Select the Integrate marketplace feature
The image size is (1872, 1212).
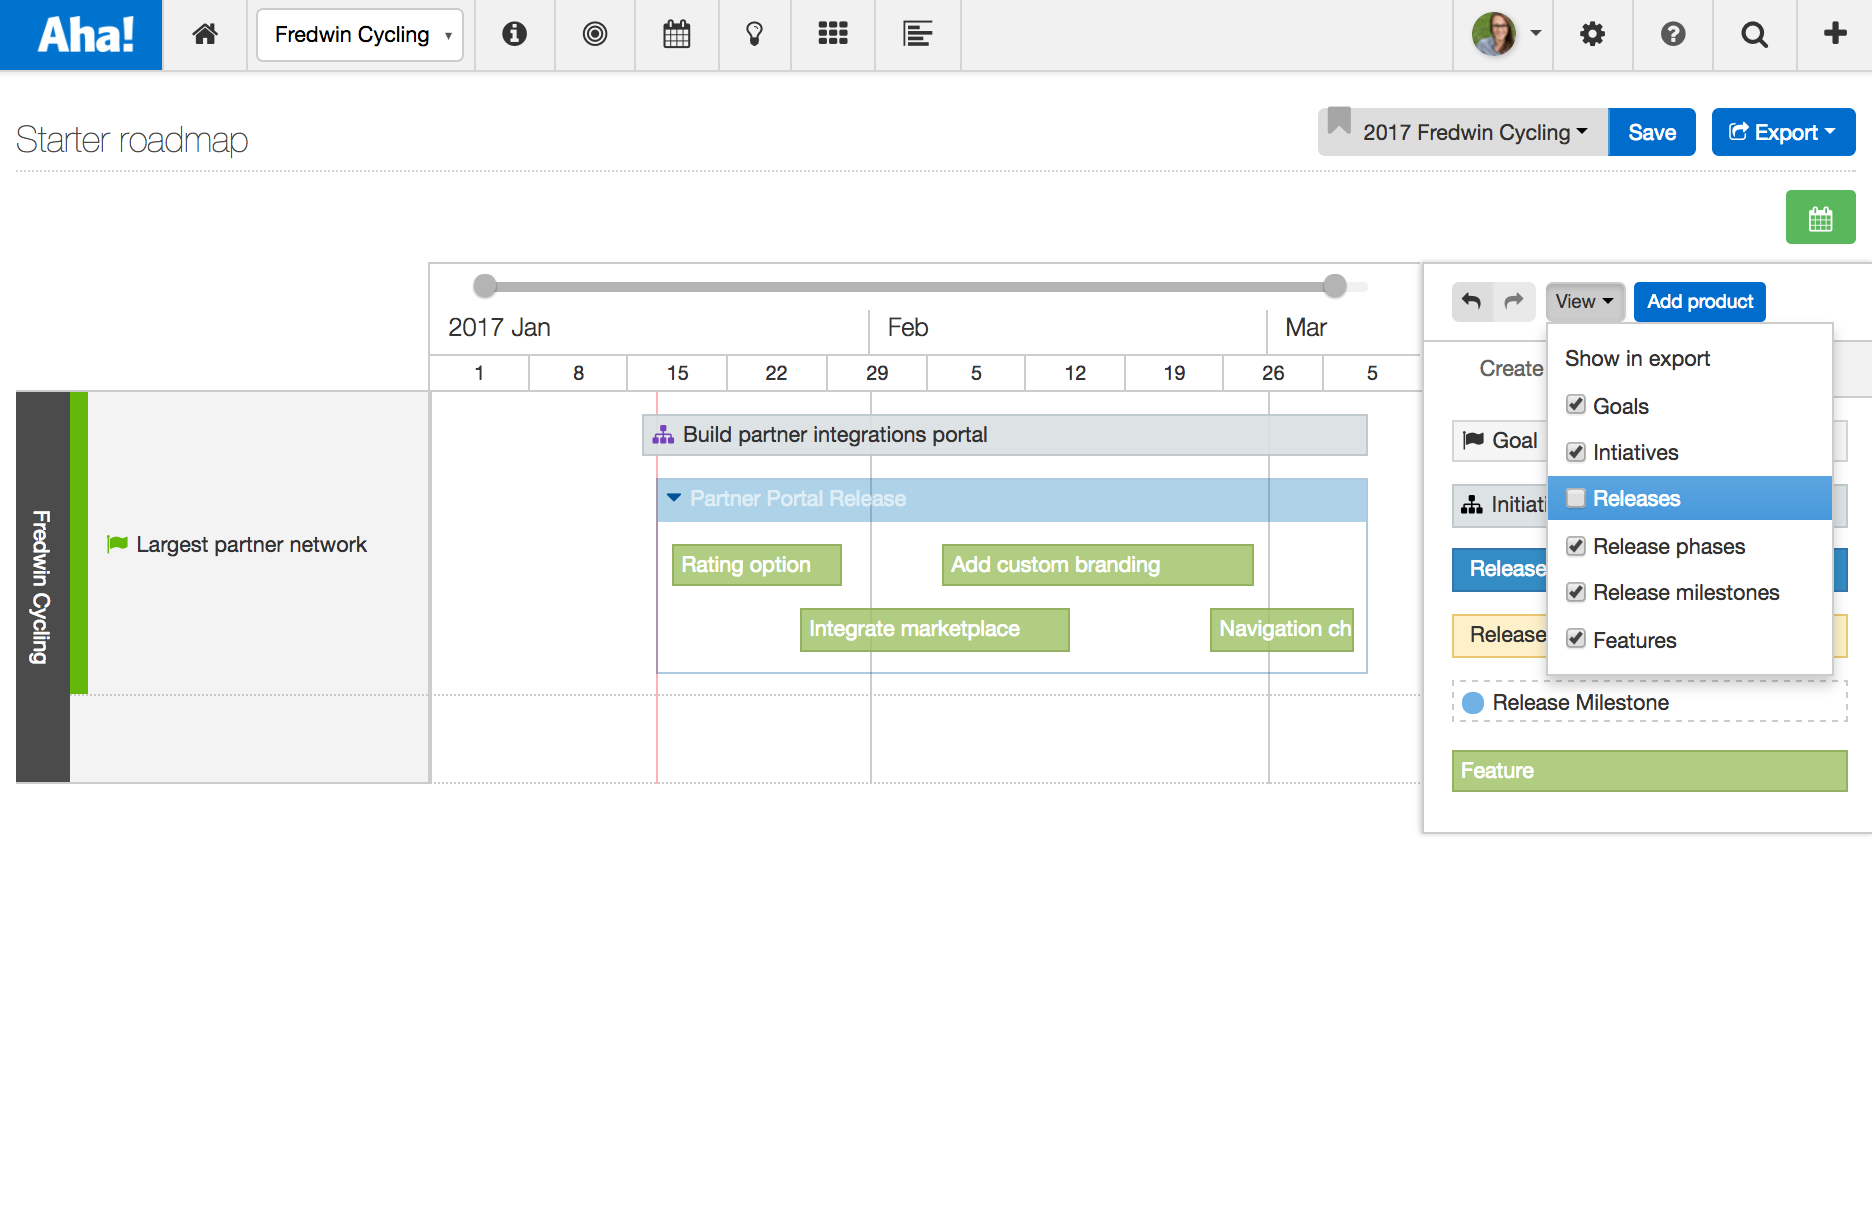935,630
